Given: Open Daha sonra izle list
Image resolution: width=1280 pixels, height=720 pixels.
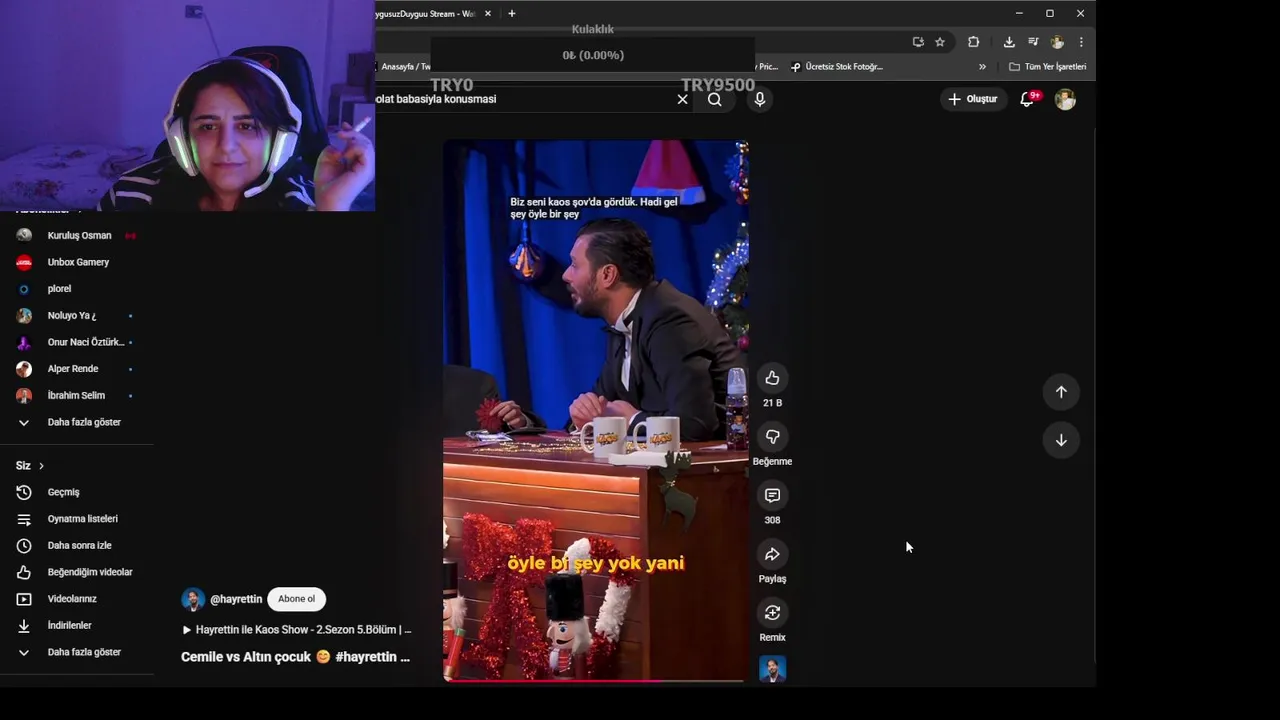Looking at the screenshot, I should pos(77,546).
